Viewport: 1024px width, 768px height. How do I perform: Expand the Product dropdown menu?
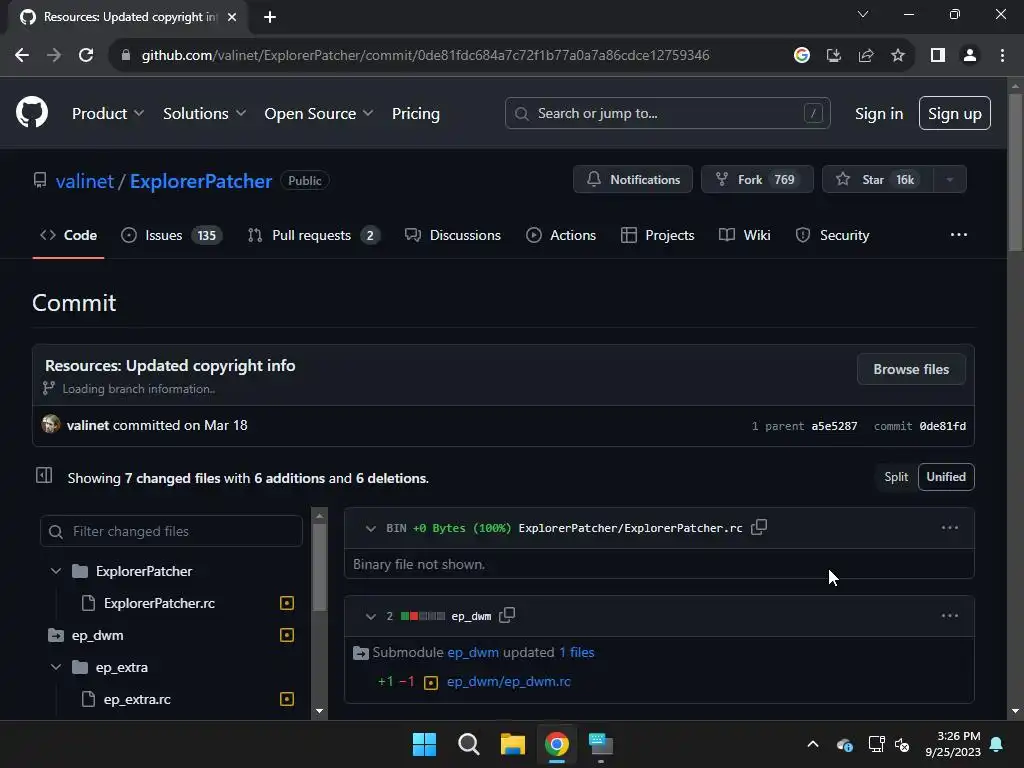pyautogui.click(x=108, y=114)
